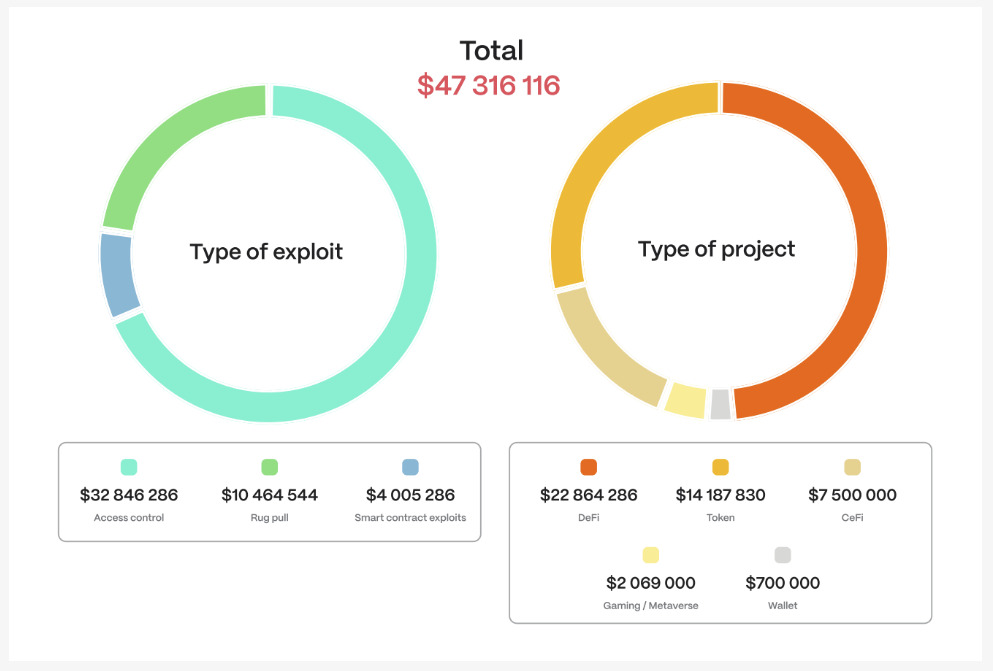
Task: Click the $2 069 000 Gaming value label
Action: click(651, 582)
